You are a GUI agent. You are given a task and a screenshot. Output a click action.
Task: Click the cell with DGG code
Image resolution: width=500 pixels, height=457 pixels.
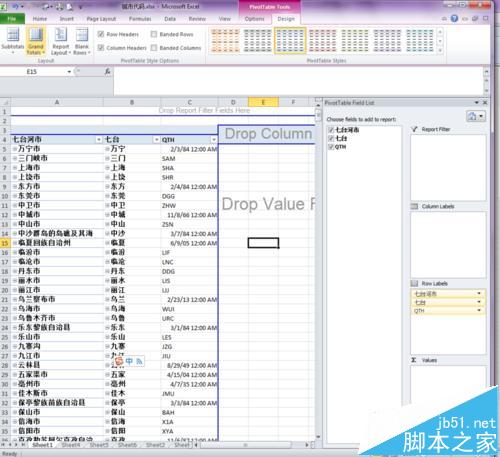point(189,196)
